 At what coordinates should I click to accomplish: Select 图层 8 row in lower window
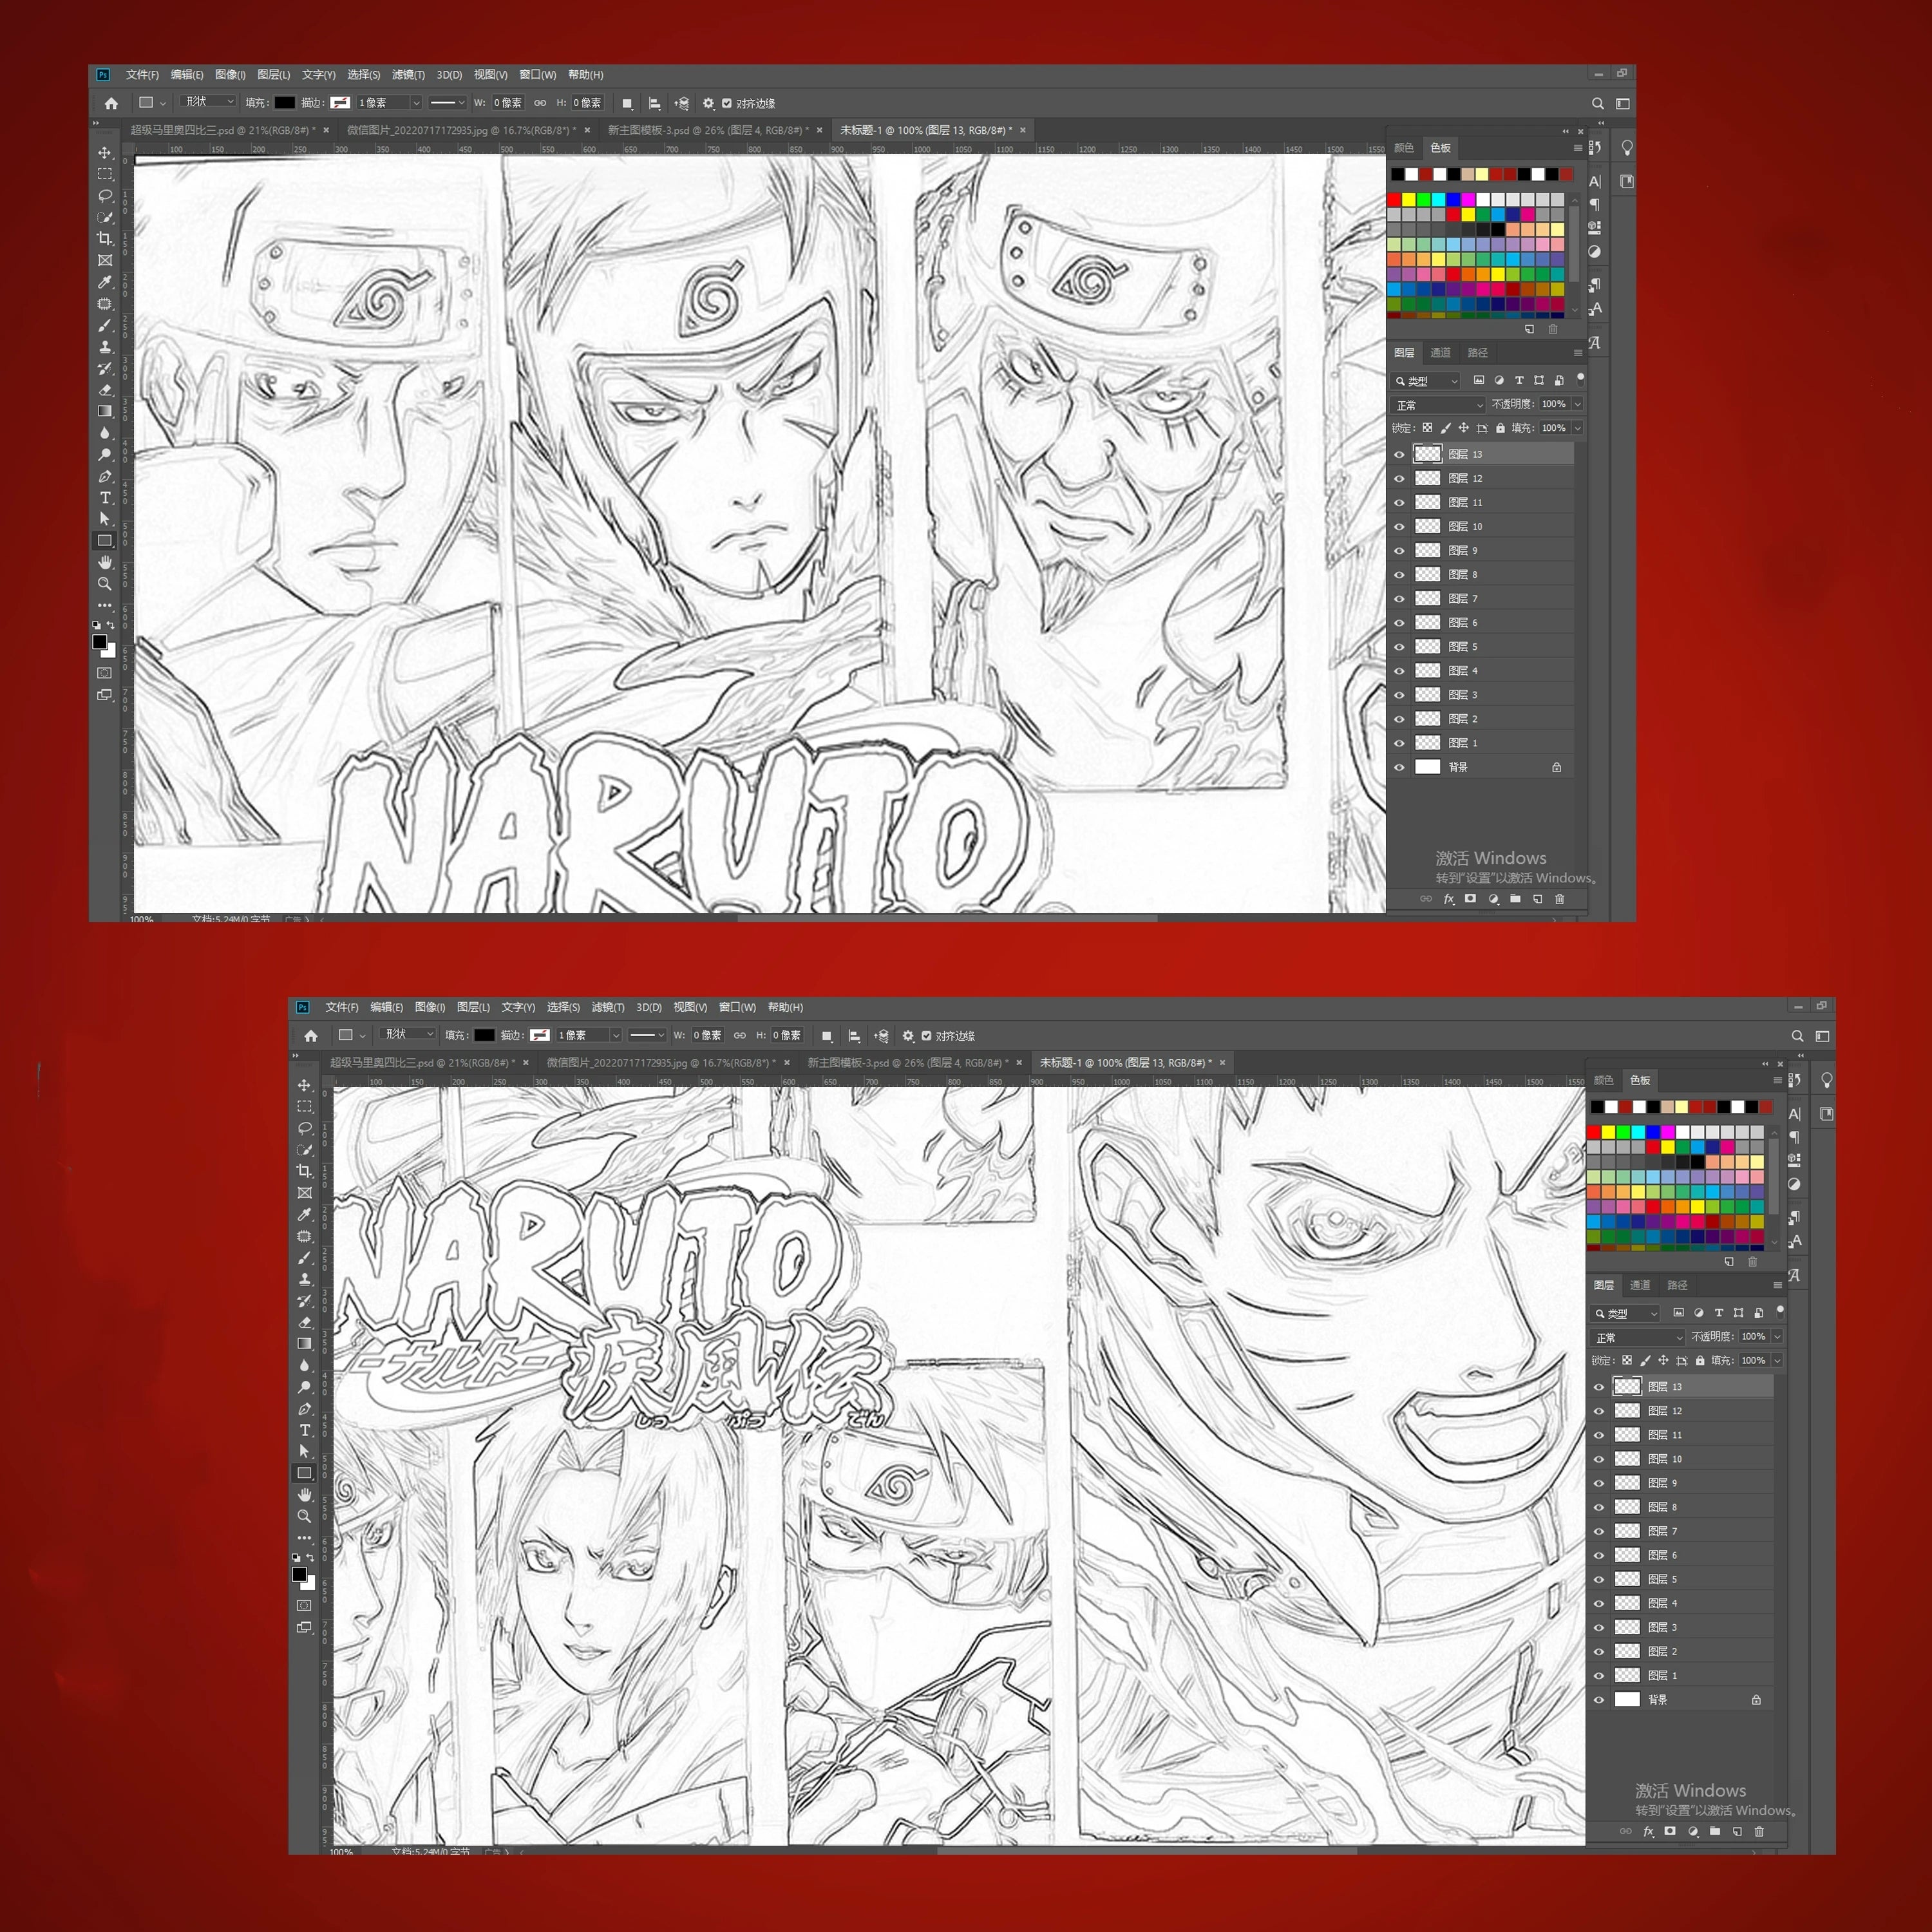pos(1680,1507)
